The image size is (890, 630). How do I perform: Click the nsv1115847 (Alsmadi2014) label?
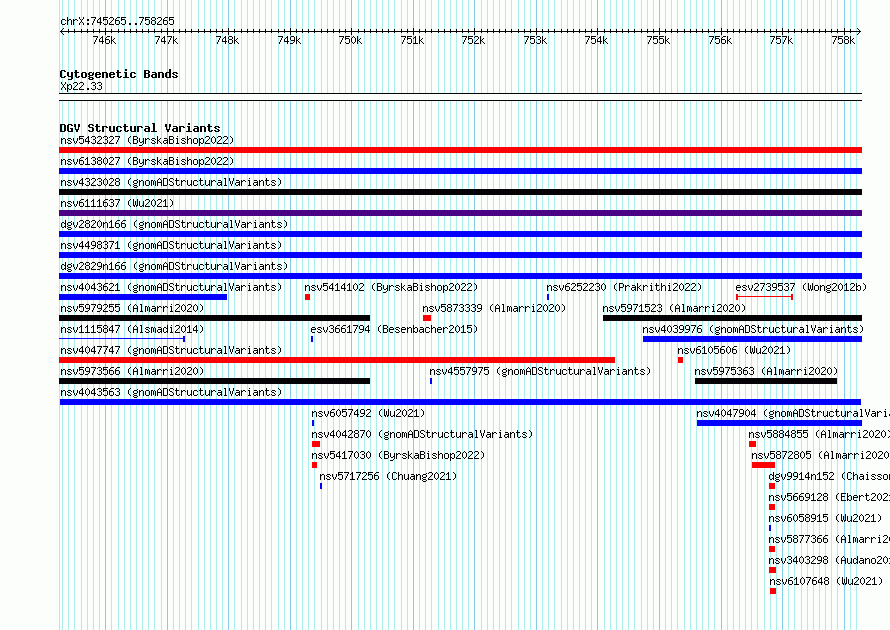pyautogui.click(x=132, y=329)
